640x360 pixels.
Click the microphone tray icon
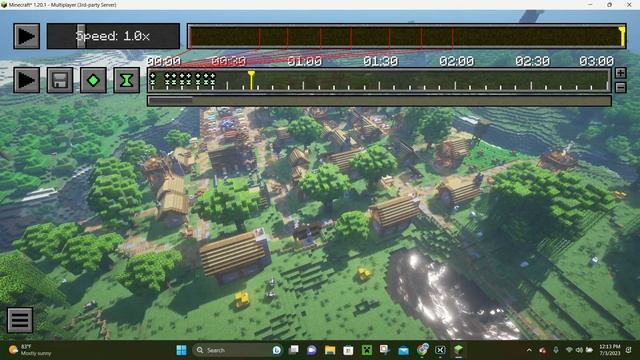[x=556, y=350]
